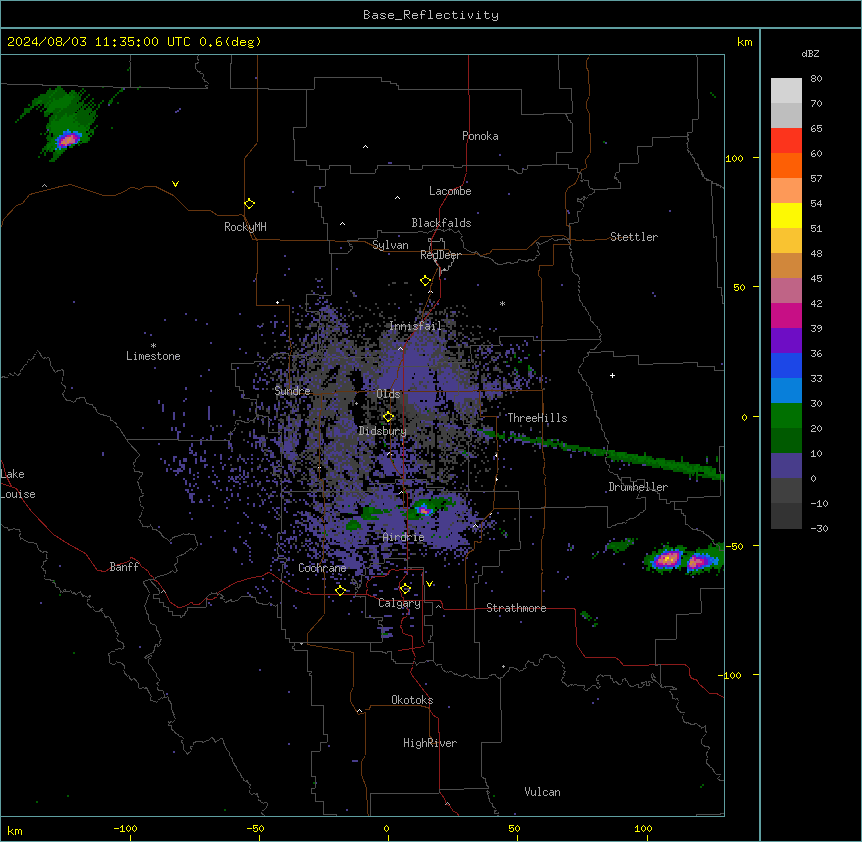
Task: Click the yellow diamond marker above RockyMH
Action: [249, 204]
